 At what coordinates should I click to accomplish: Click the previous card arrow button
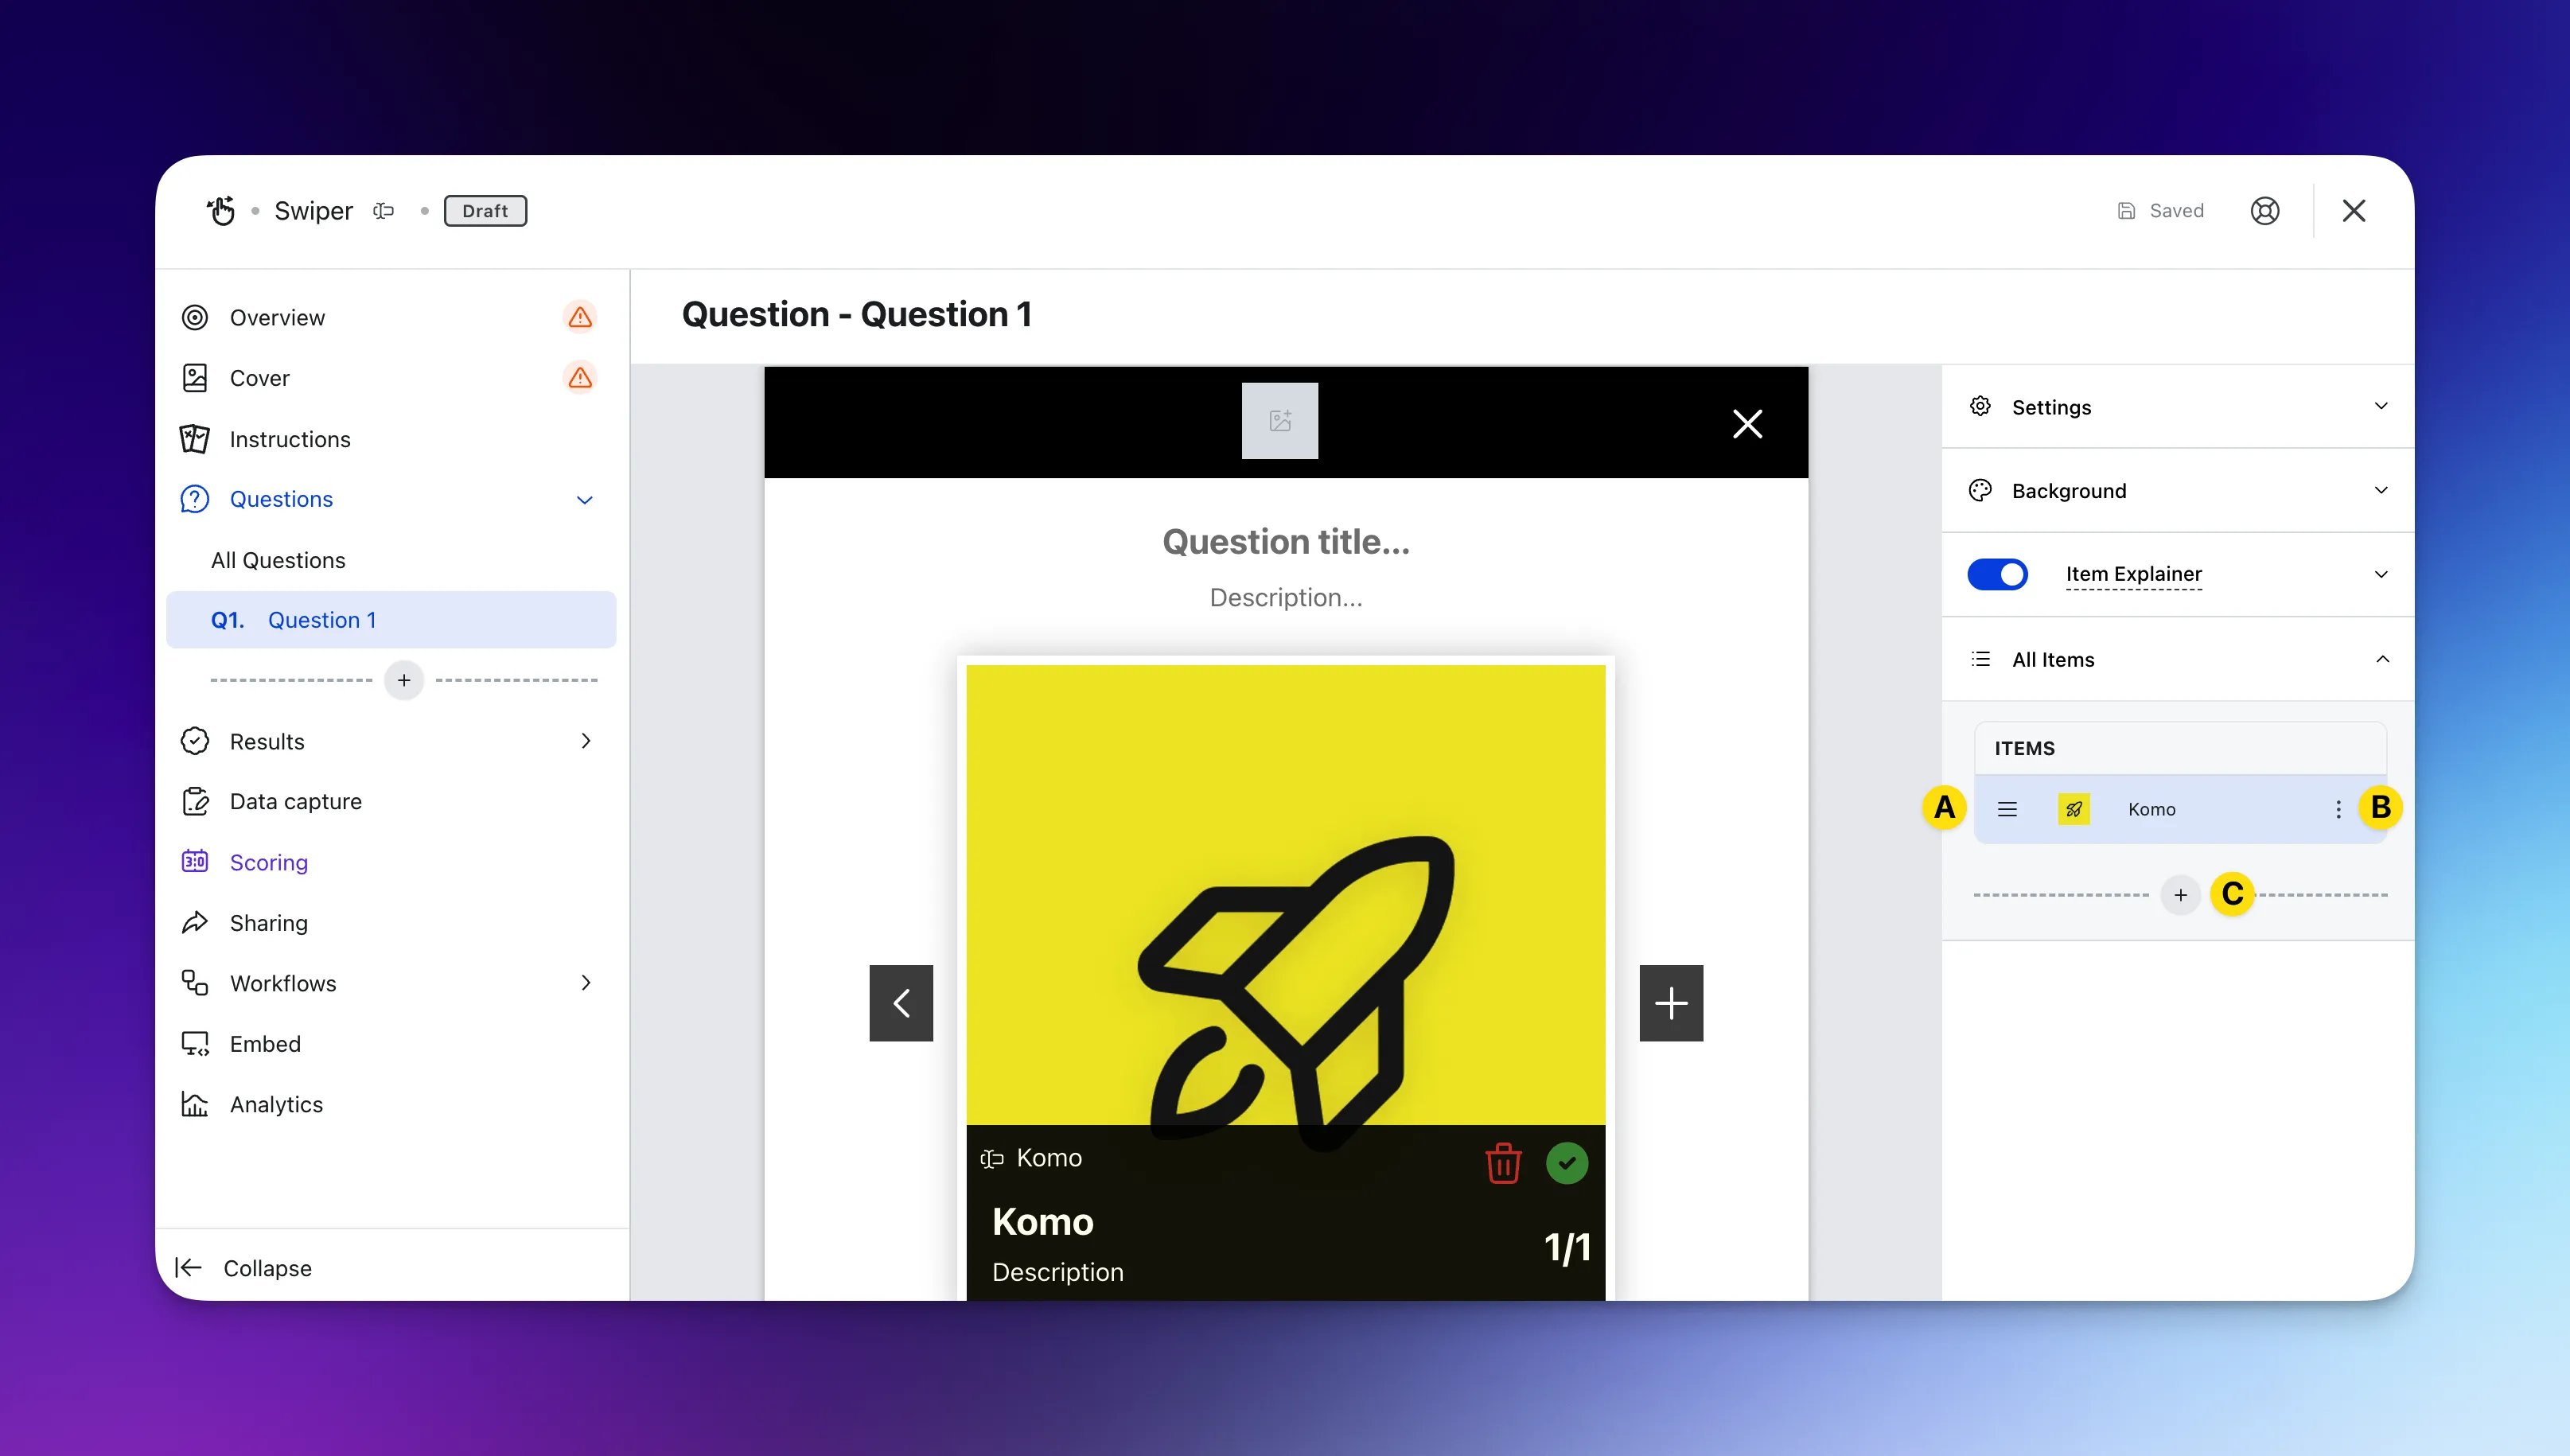point(901,1003)
